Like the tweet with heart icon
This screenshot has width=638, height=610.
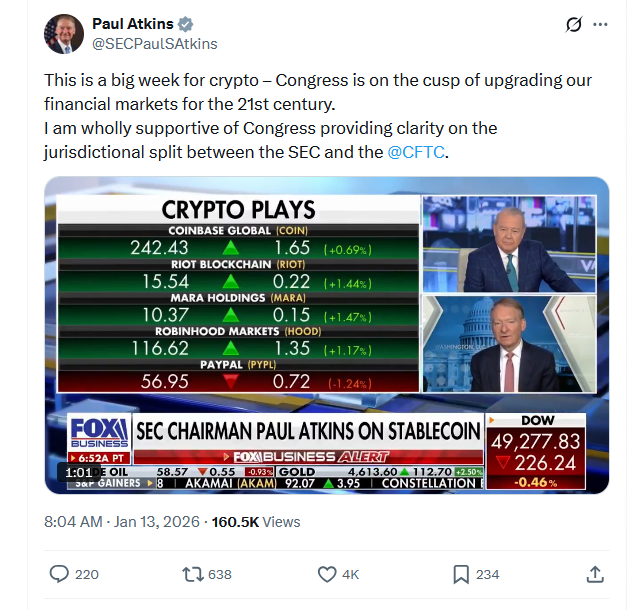pos(327,574)
